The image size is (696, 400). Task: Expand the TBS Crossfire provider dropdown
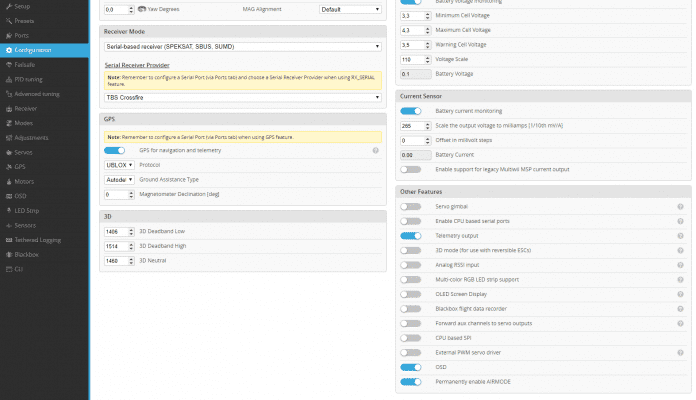[x=243, y=97]
